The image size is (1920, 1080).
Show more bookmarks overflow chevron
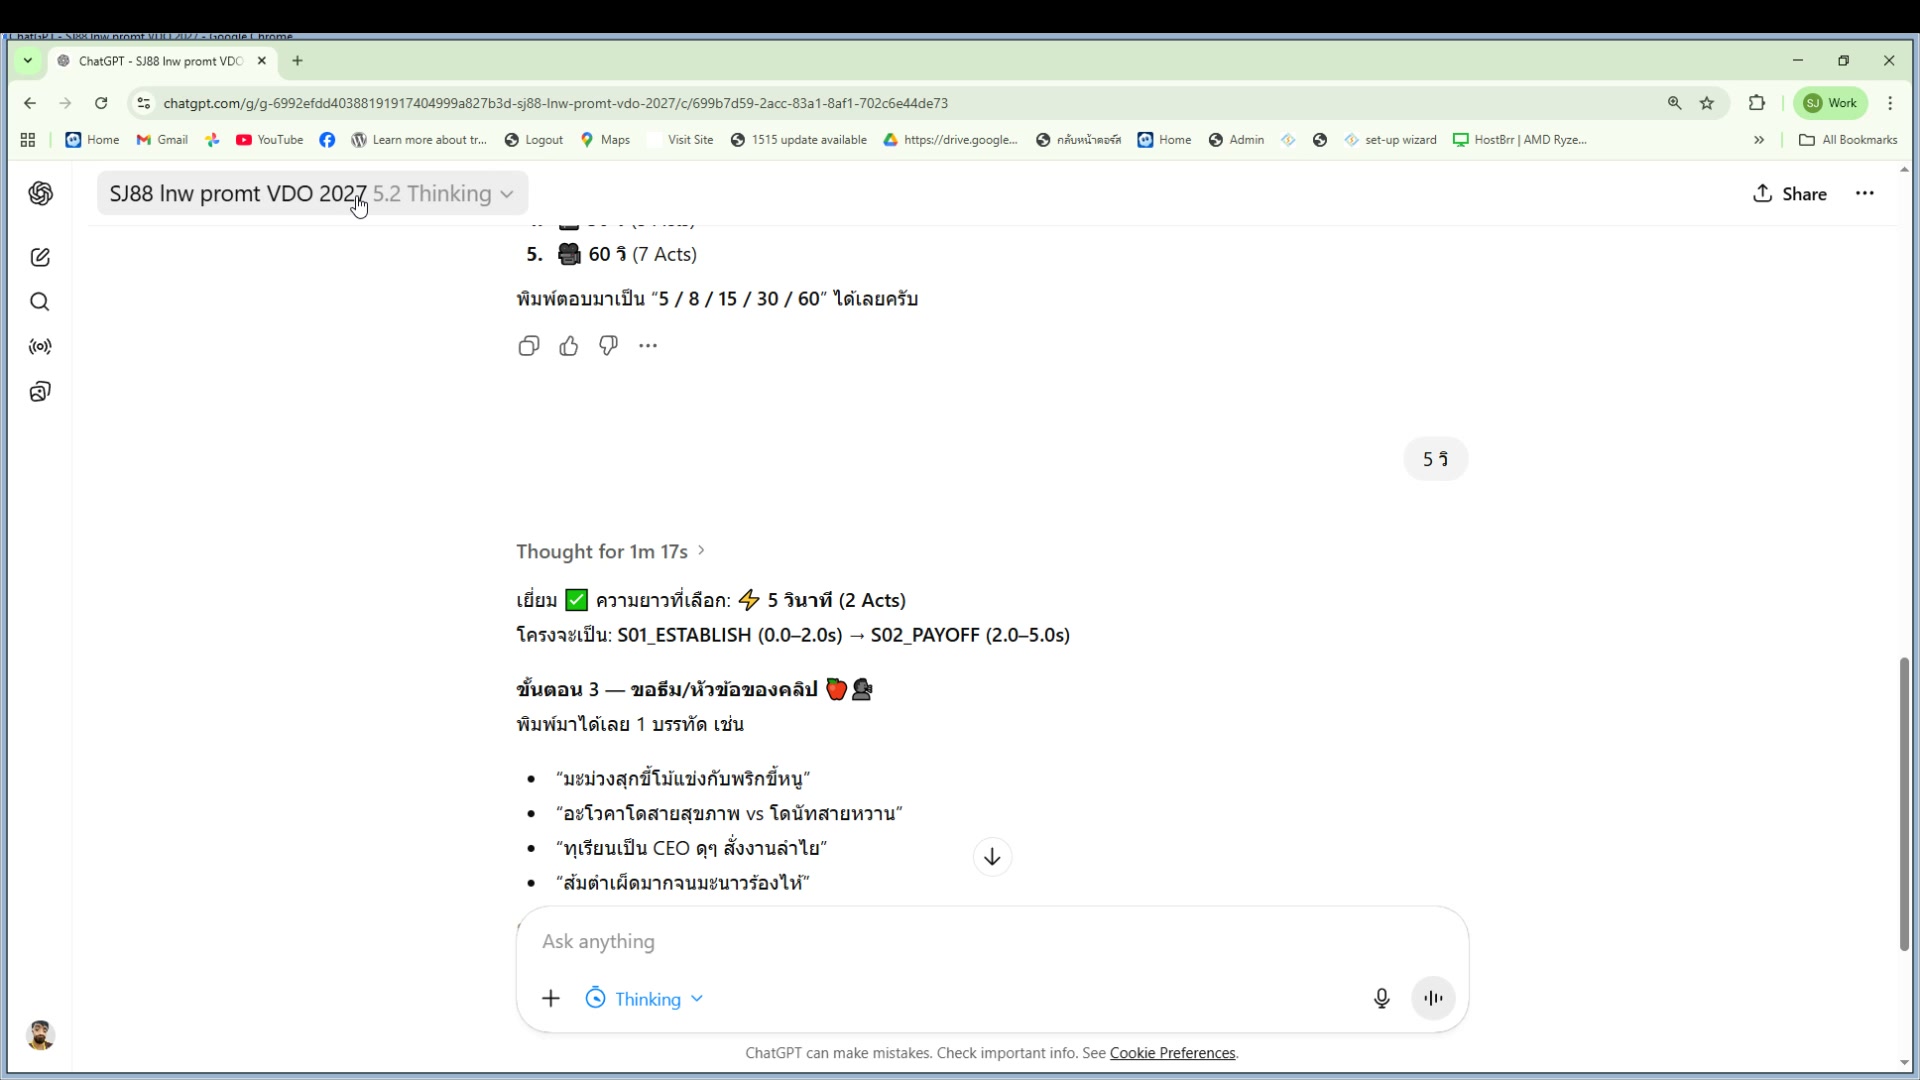tap(1759, 140)
